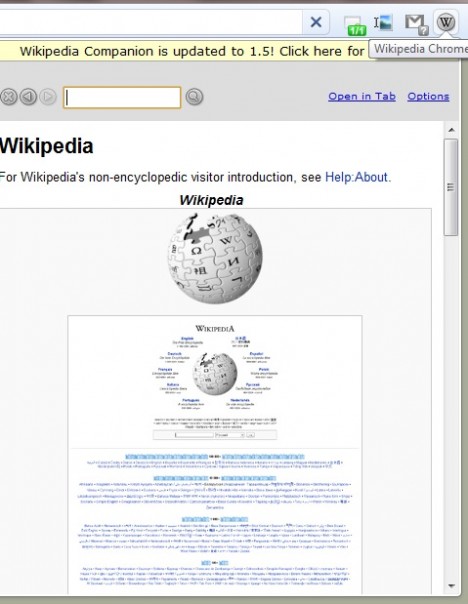Viewport: 468px width, 604px height.
Task: Open the Open in Tab link
Action: pyautogui.click(x=362, y=96)
